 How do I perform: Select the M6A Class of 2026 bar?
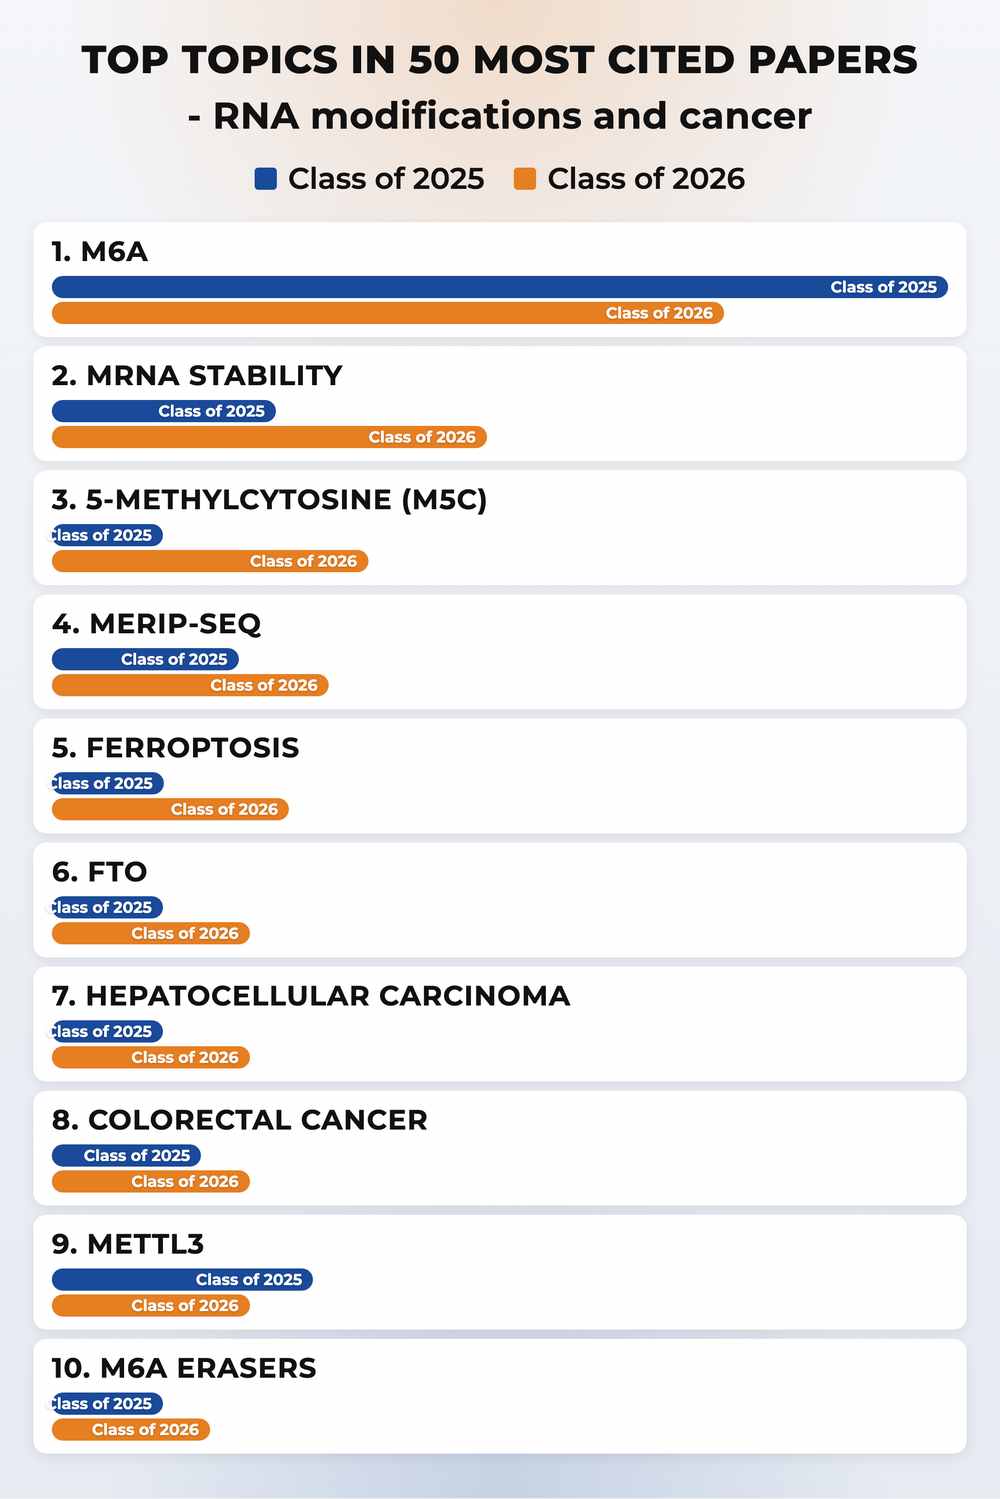(388, 313)
